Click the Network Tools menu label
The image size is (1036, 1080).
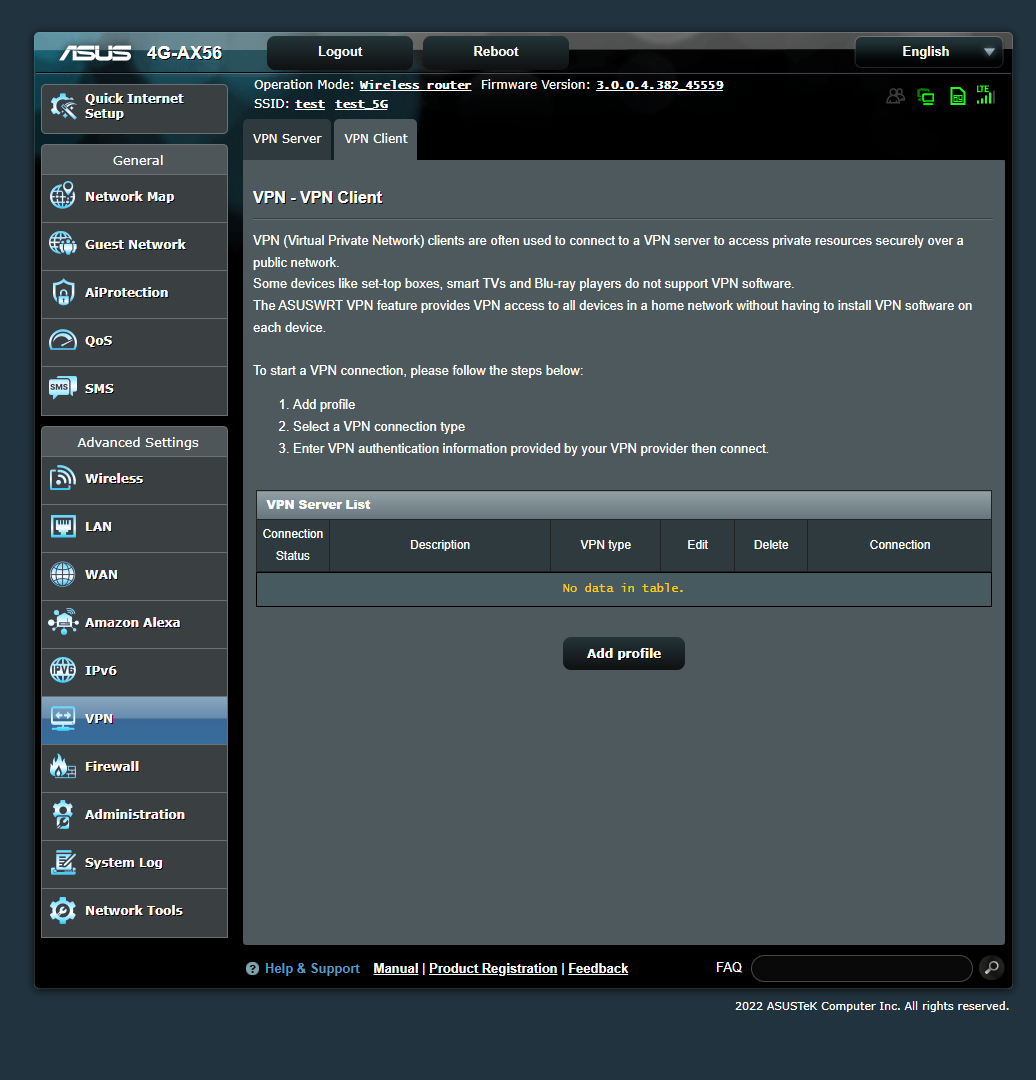pos(134,911)
